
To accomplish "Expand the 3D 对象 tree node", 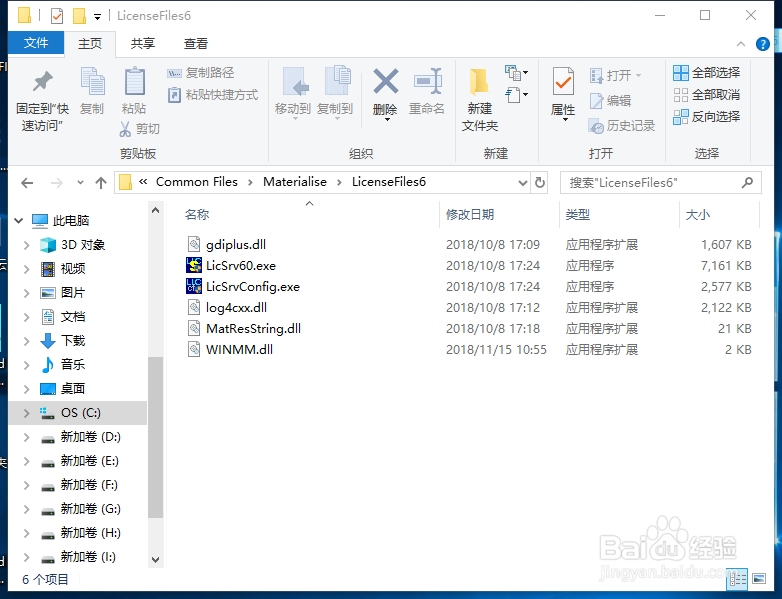I will pyautogui.click(x=26, y=245).
